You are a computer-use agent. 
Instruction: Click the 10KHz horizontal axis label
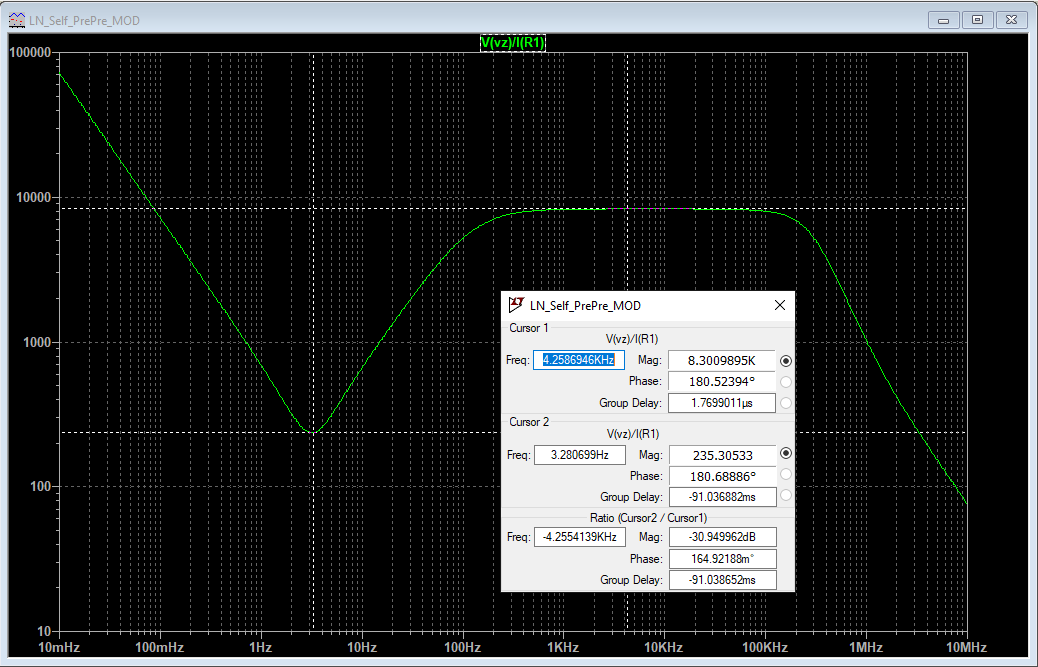click(664, 647)
